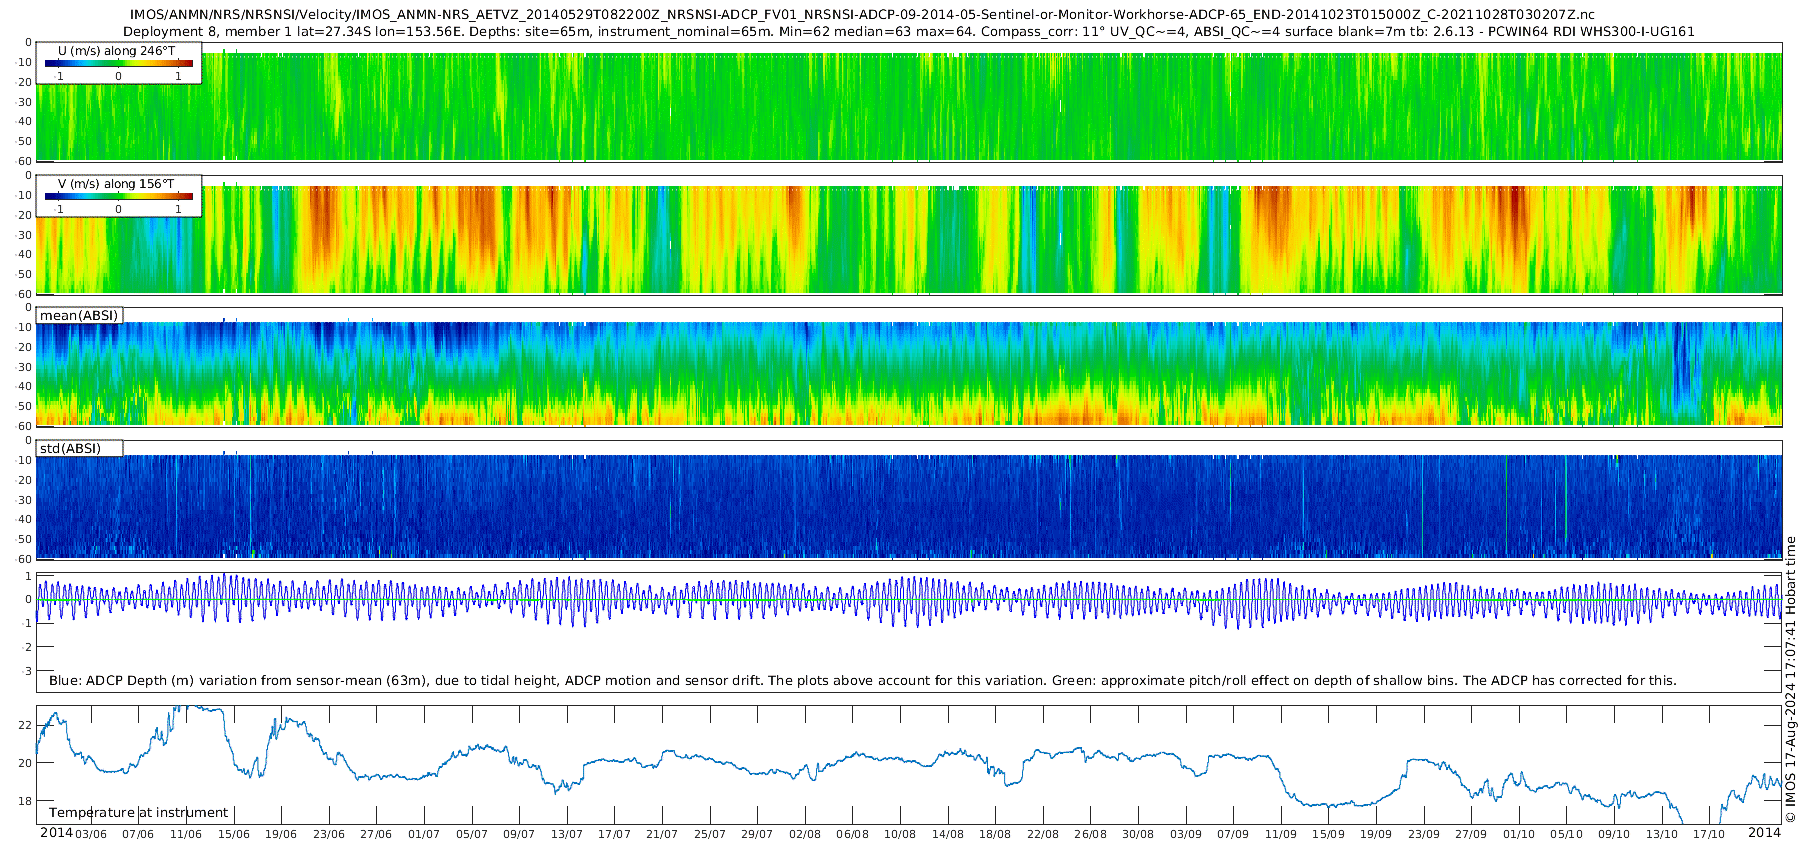Select the mean(ABSI) panel label
Viewport: 1800px width, 850px height.
pyautogui.click(x=79, y=315)
